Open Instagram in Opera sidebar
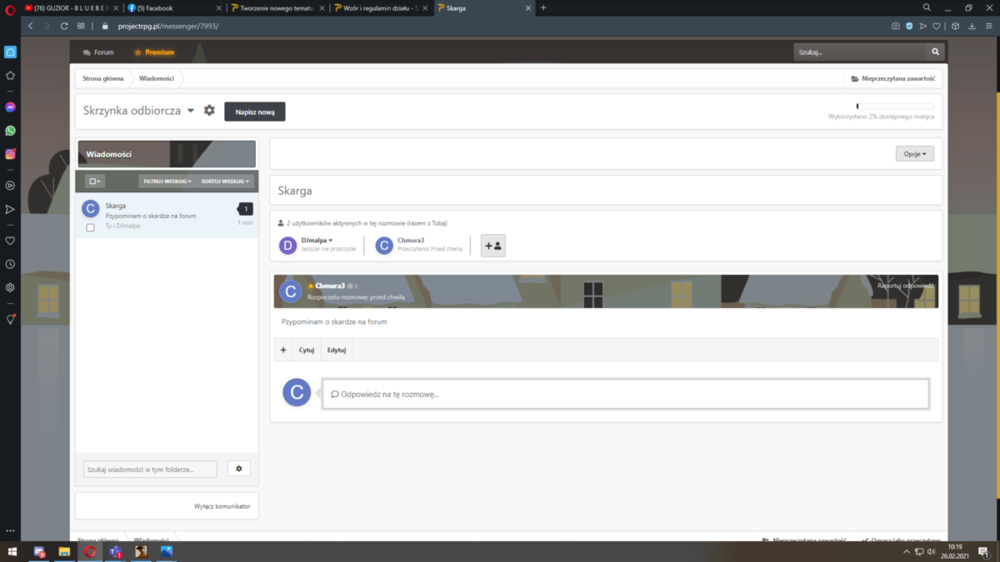 [10, 154]
